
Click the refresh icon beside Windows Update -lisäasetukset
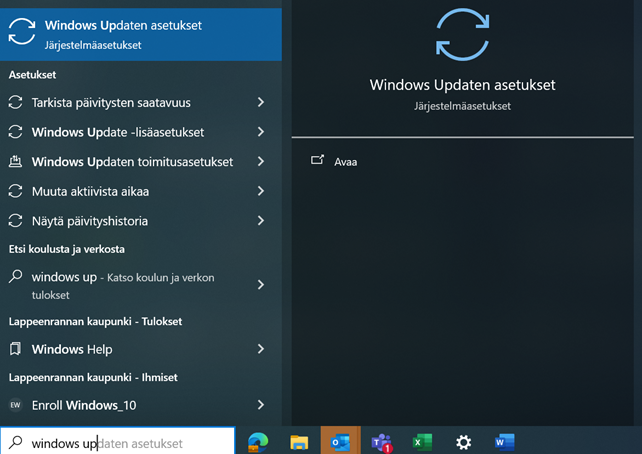[x=16, y=132]
